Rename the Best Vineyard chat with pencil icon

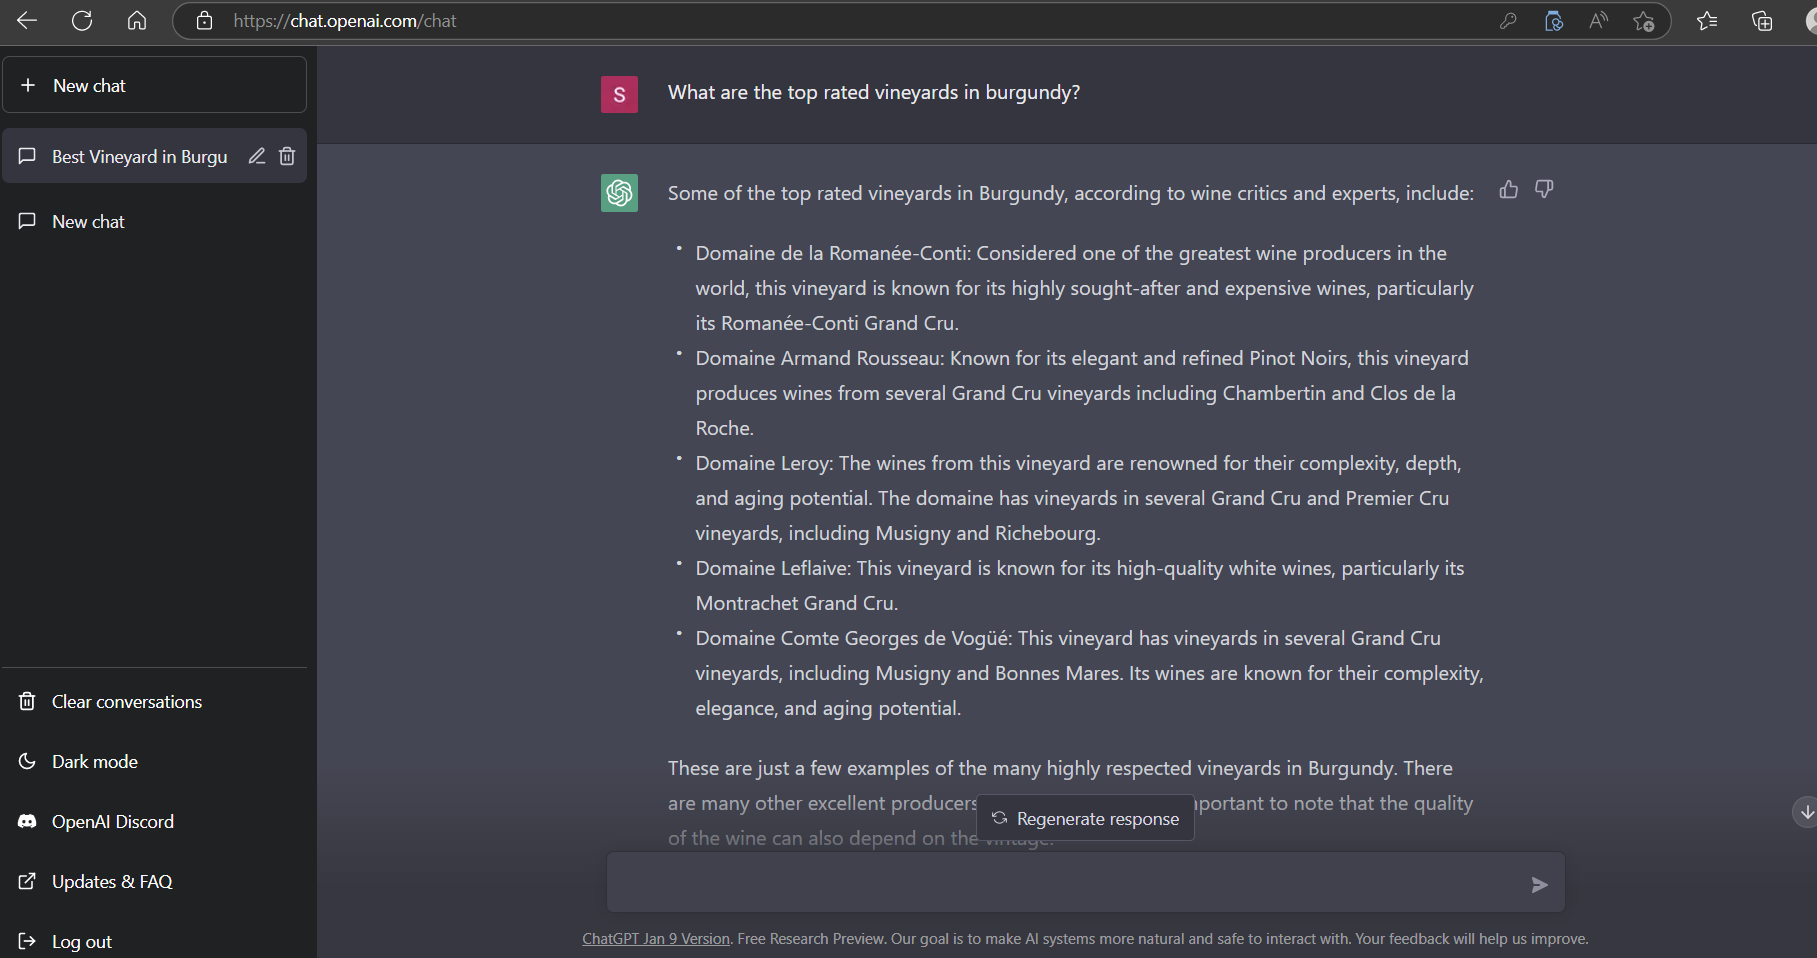pos(257,156)
